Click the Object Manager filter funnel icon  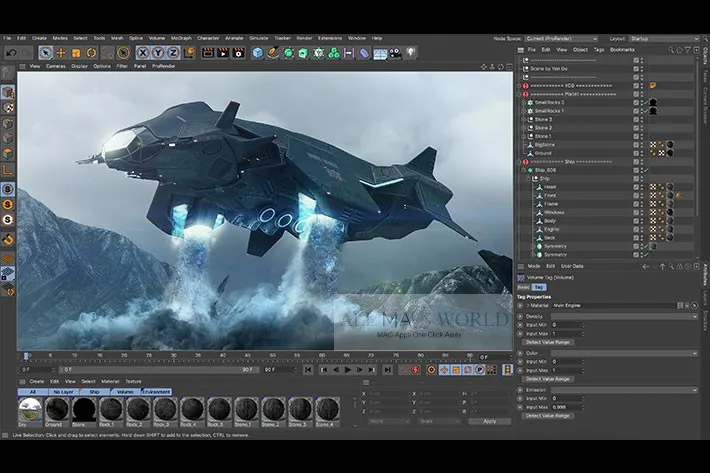tap(687, 50)
